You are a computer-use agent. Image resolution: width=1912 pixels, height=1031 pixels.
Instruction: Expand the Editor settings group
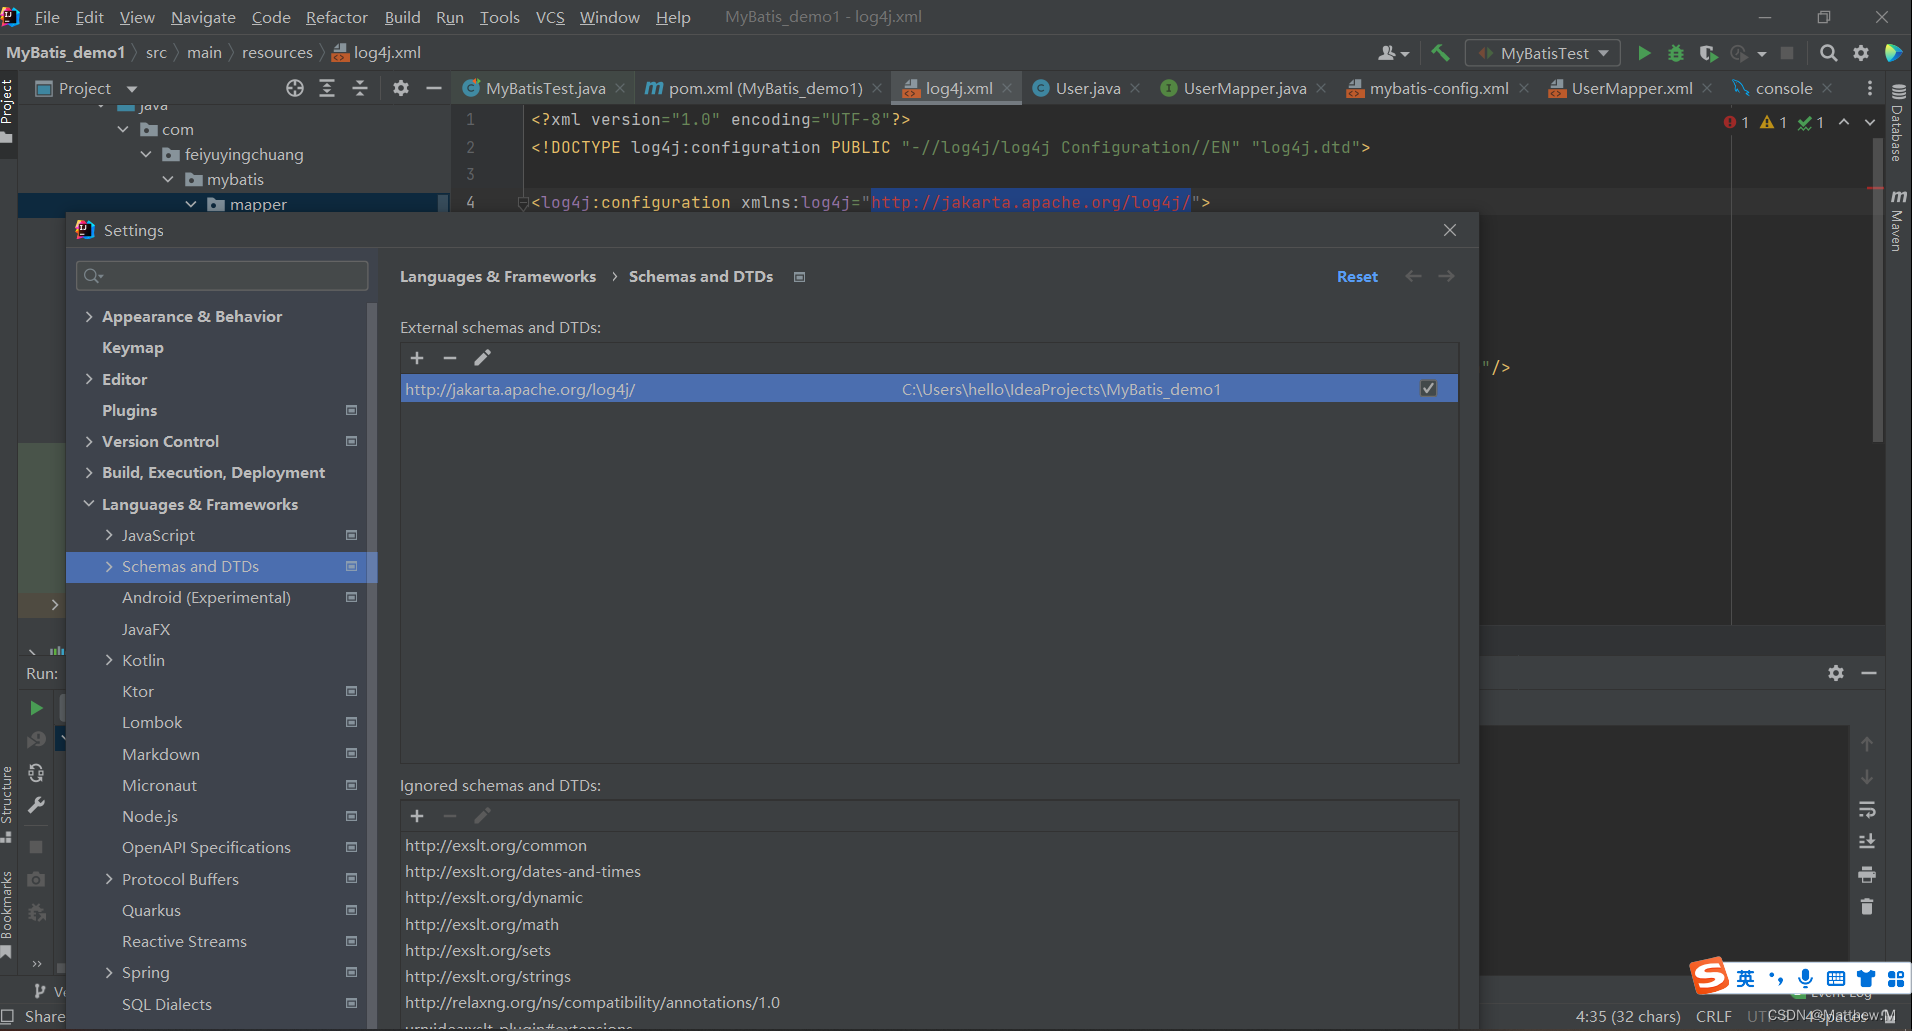tap(89, 379)
